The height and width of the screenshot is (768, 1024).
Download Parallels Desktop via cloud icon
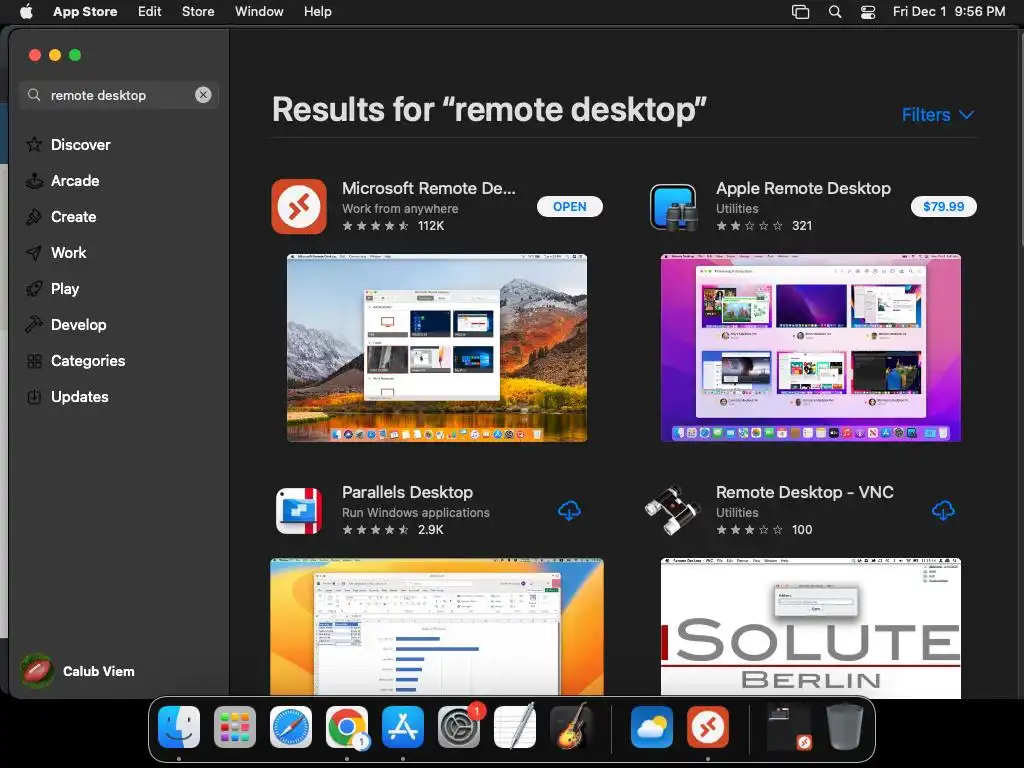pos(569,511)
